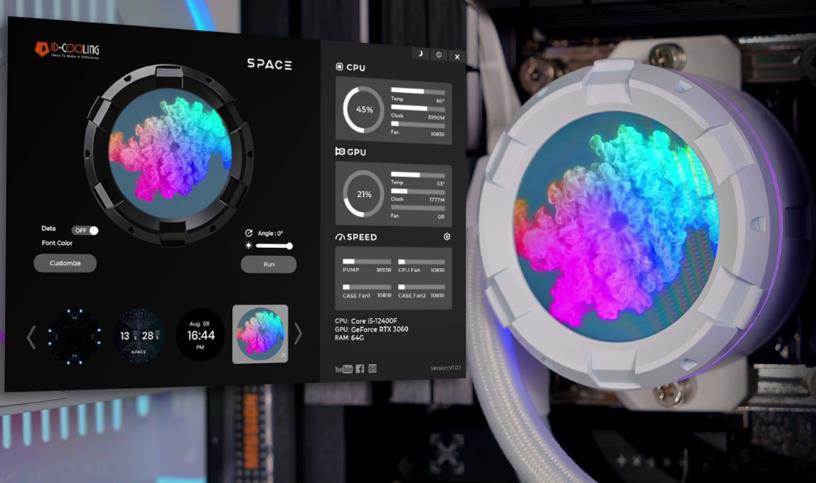Open the Instagram link icon

tap(373, 368)
